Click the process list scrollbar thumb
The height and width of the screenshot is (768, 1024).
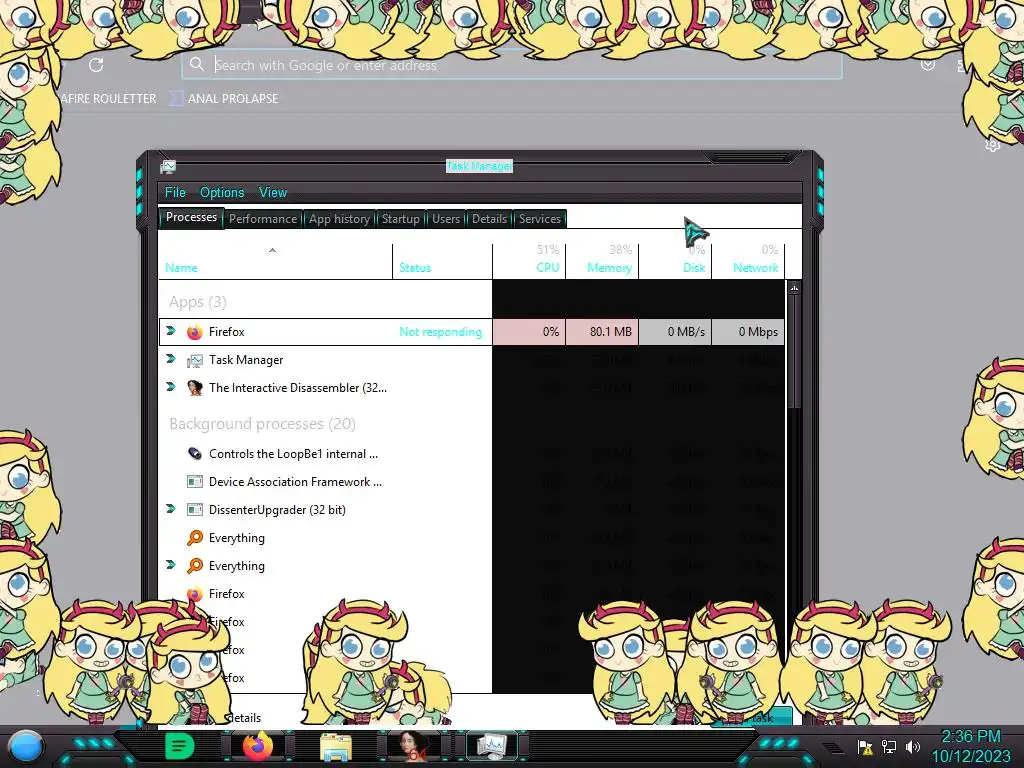click(x=794, y=351)
